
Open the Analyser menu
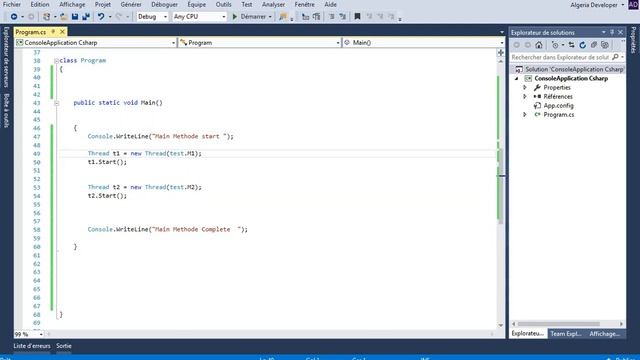pyautogui.click(x=273, y=4)
